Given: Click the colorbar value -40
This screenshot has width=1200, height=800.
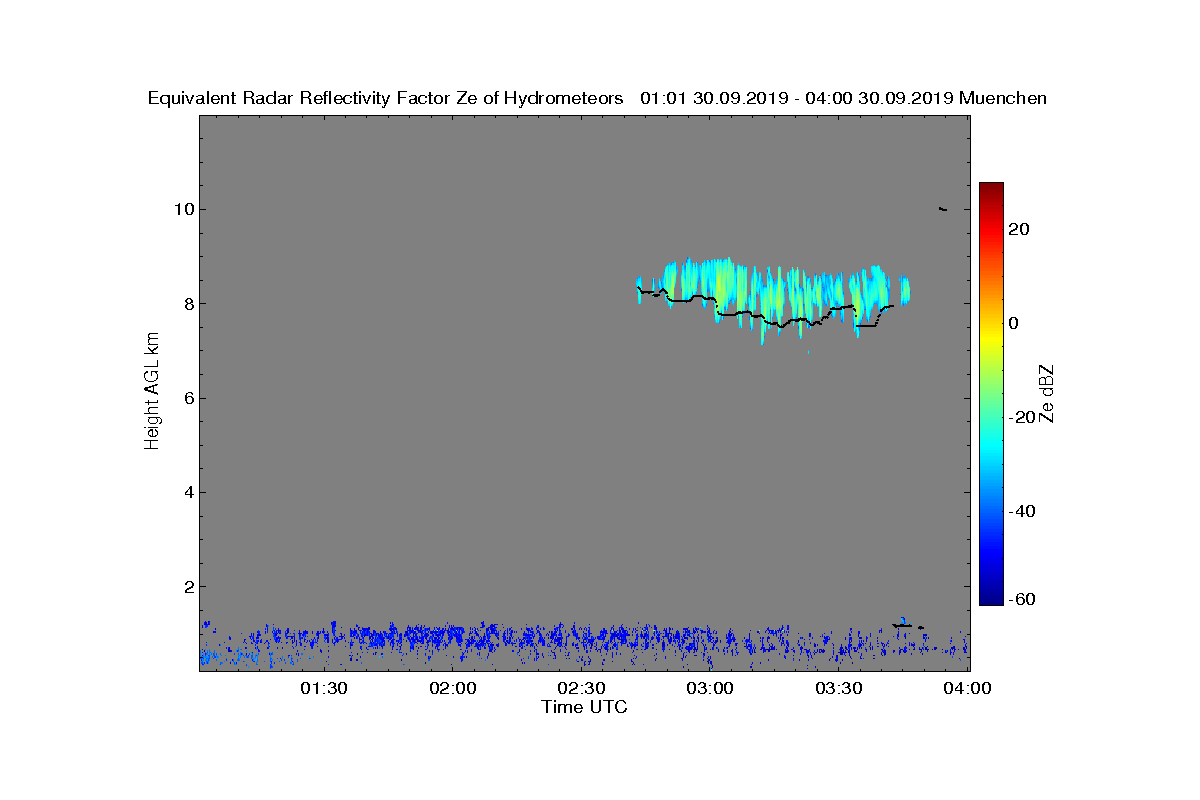Looking at the screenshot, I should [x=1023, y=511].
